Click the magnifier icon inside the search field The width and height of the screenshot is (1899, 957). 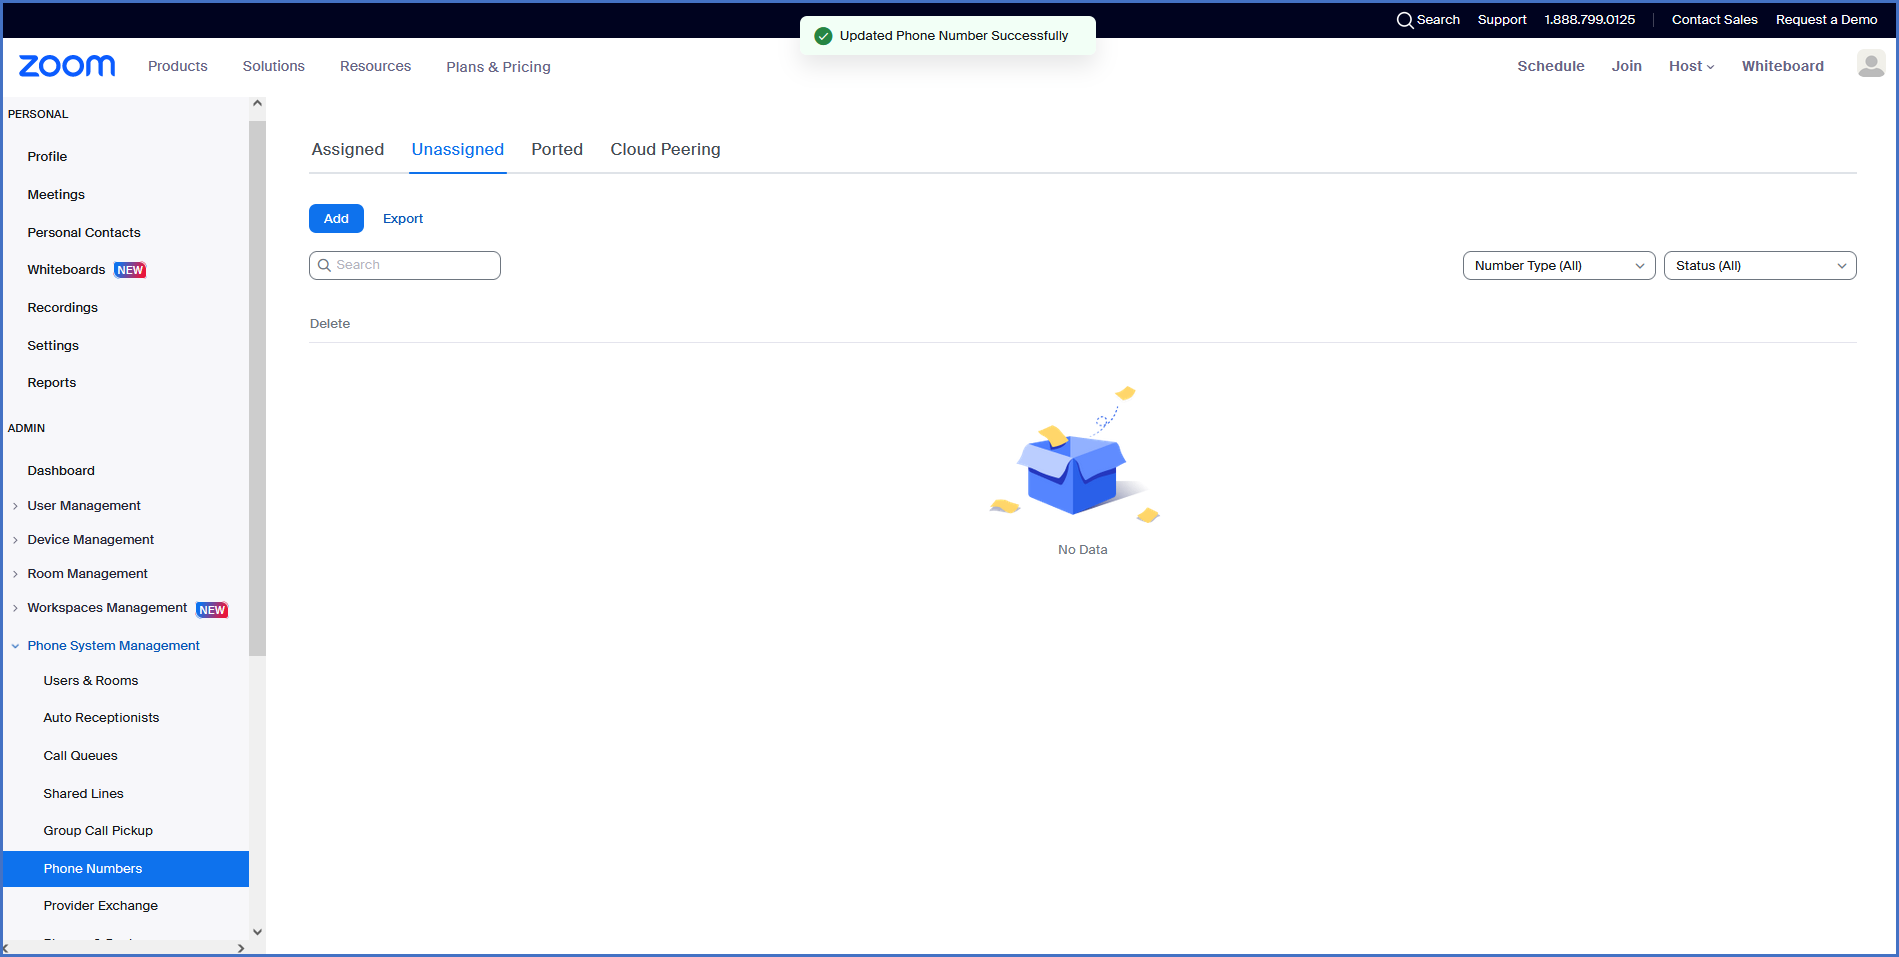tap(324, 264)
